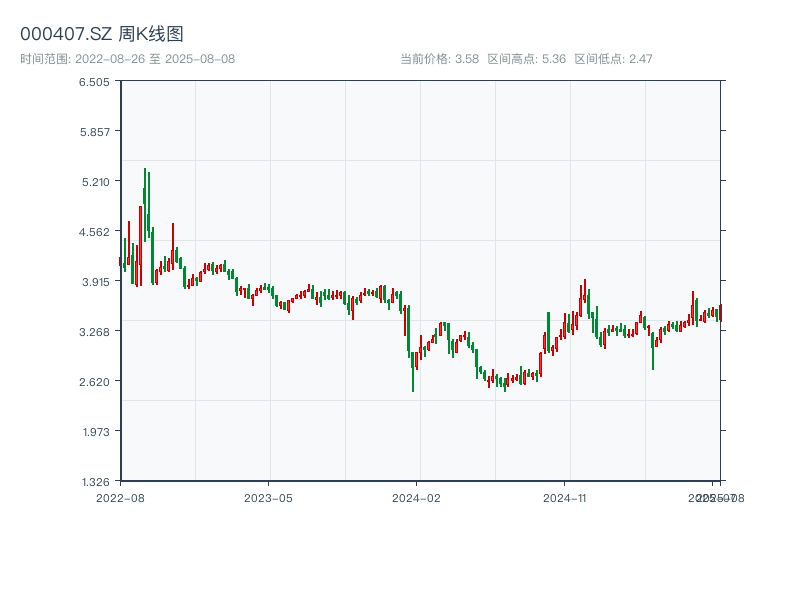800x600 pixels.
Task: Click the 当前价格 3.58 label
Action: click(x=439, y=59)
